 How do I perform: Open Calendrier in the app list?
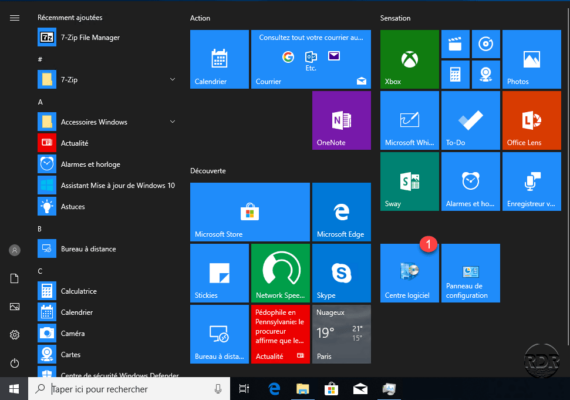(x=108, y=312)
